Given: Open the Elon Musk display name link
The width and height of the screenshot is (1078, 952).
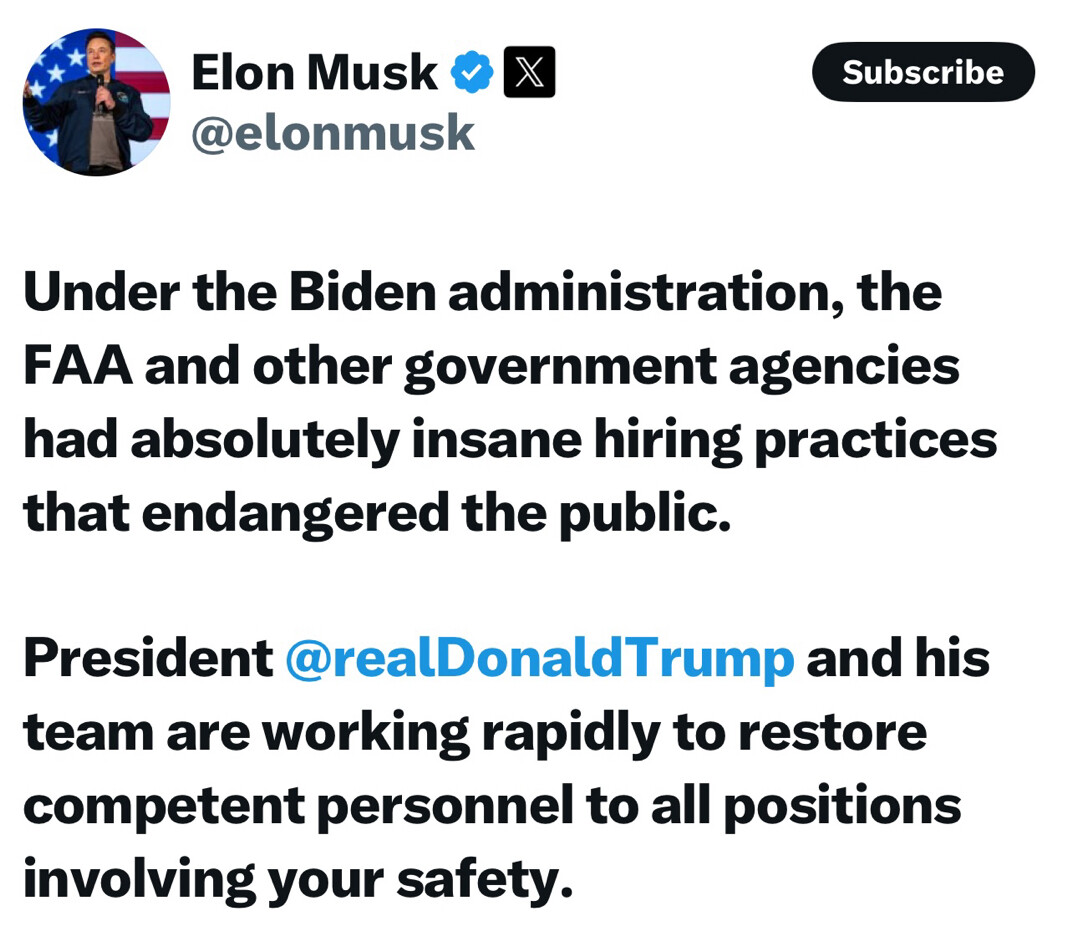Looking at the screenshot, I should (314, 72).
